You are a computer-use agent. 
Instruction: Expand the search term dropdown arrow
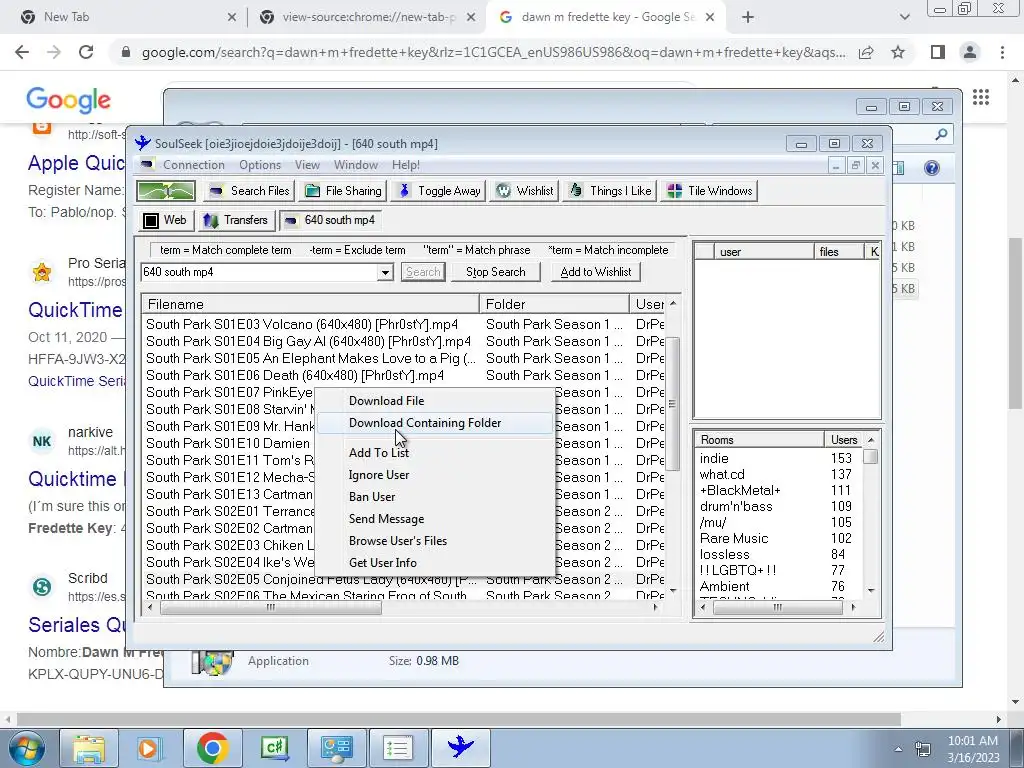pos(385,272)
